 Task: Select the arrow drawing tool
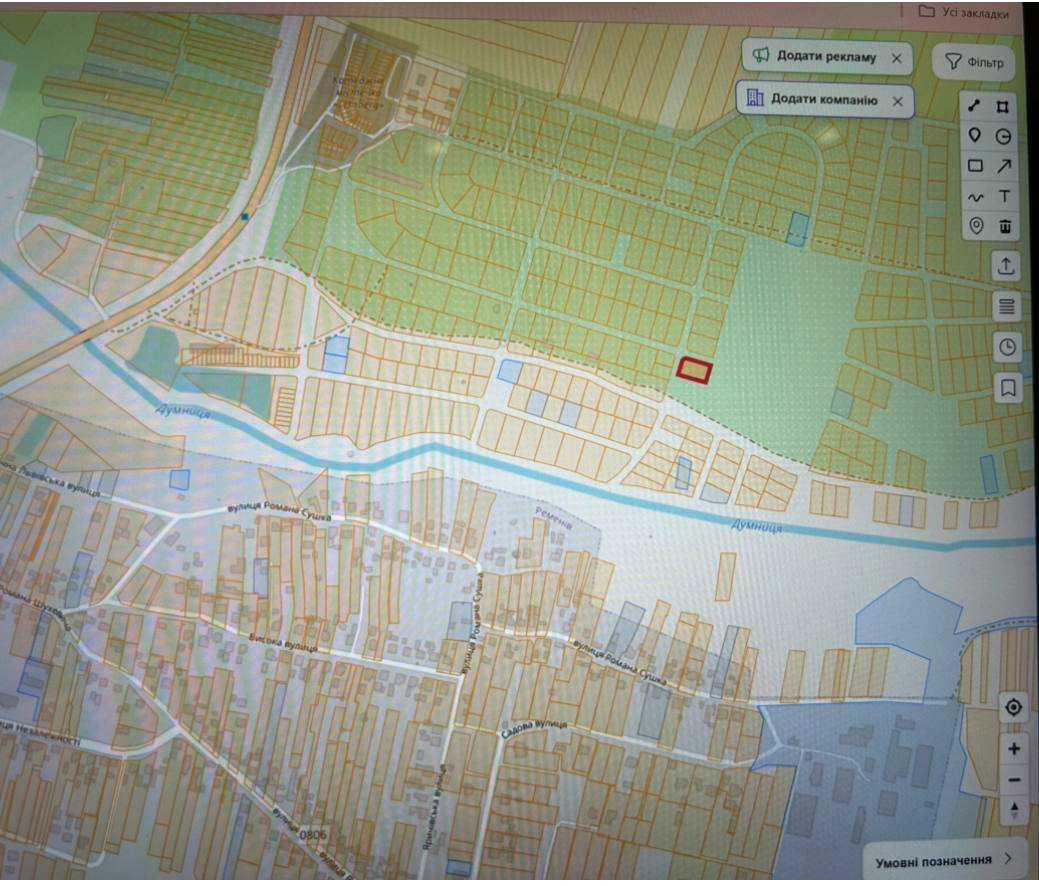[x=1004, y=166]
